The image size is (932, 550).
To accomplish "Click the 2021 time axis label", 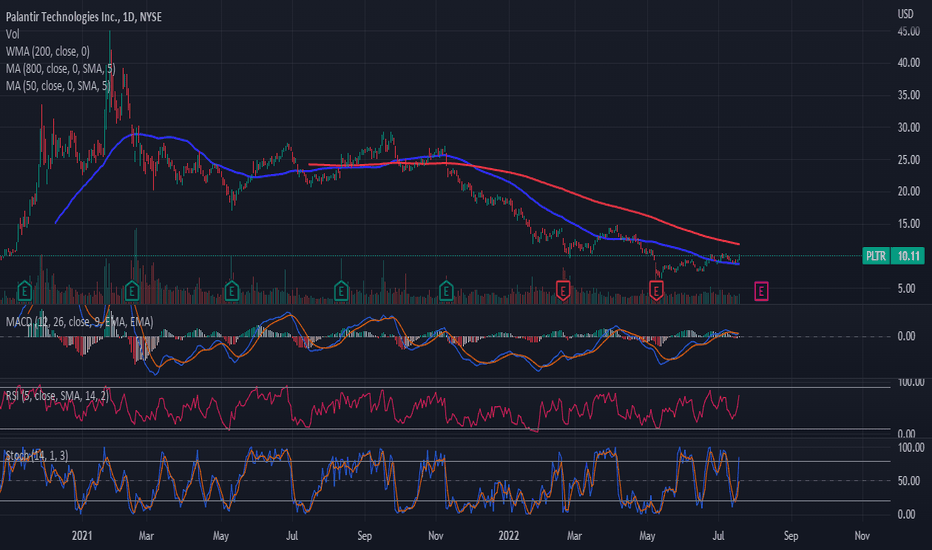I will point(82,536).
